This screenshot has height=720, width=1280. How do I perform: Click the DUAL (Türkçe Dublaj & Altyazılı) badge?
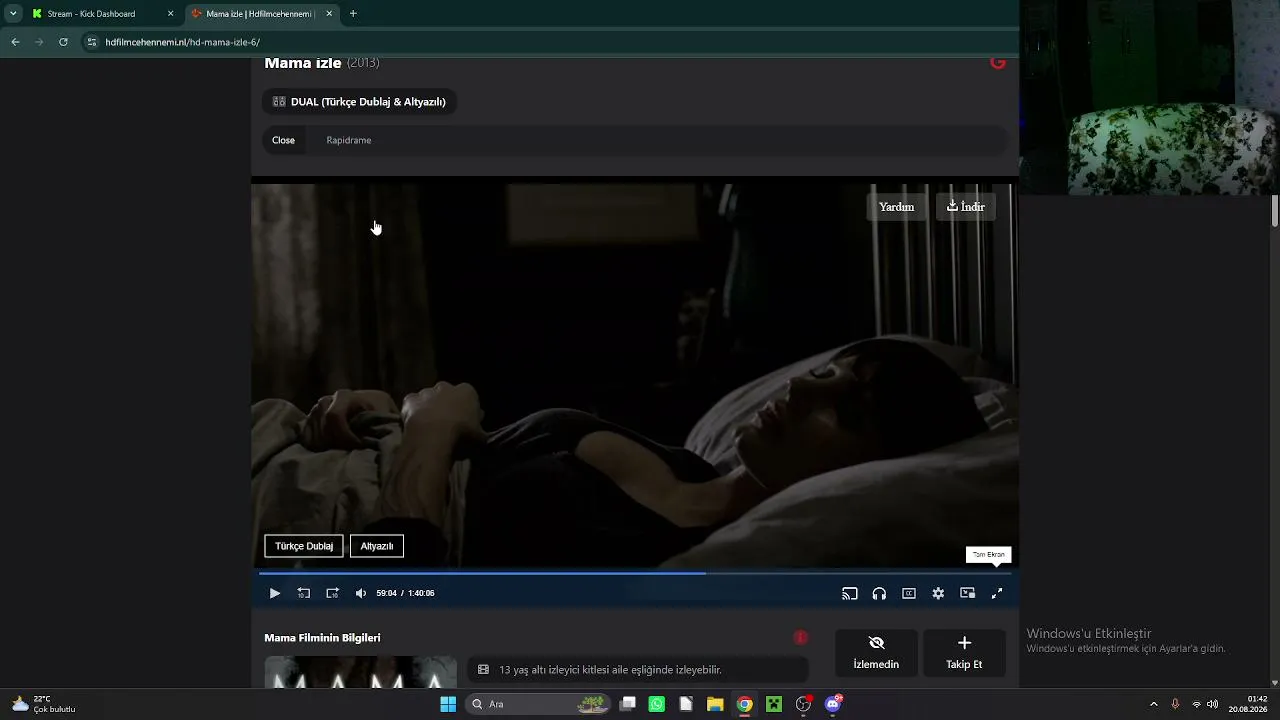[x=359, y=102]
